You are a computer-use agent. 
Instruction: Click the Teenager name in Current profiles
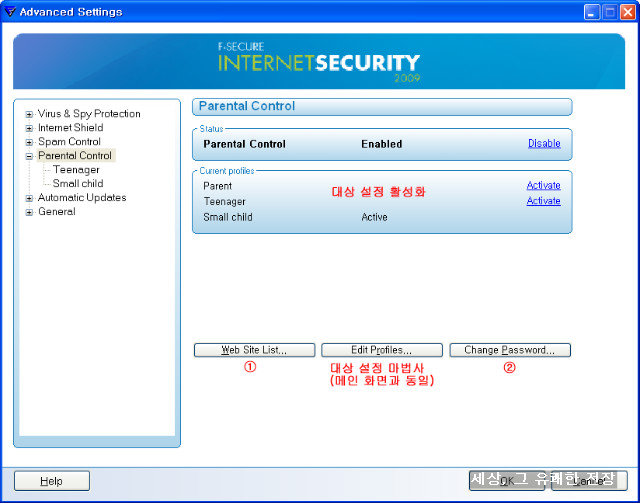click(x=224, y=202)
